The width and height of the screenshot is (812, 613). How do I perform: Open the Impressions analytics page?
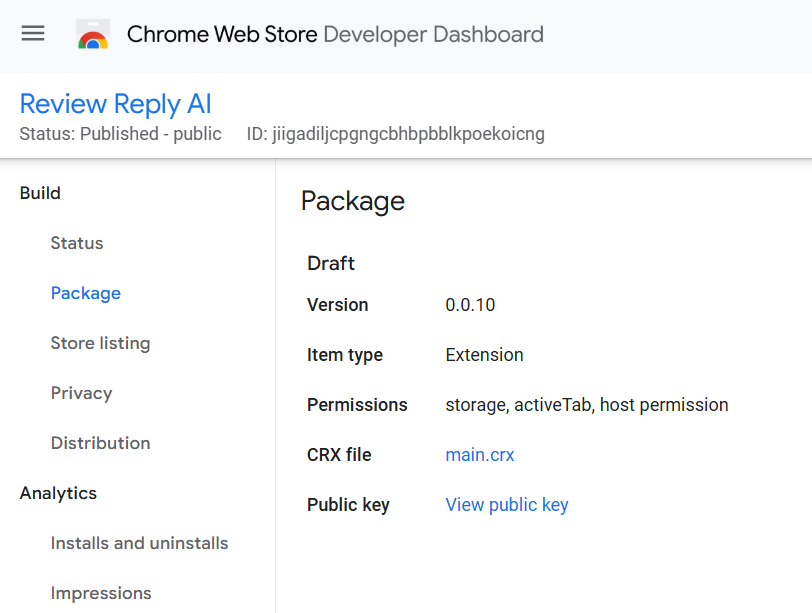pos(101,593)
